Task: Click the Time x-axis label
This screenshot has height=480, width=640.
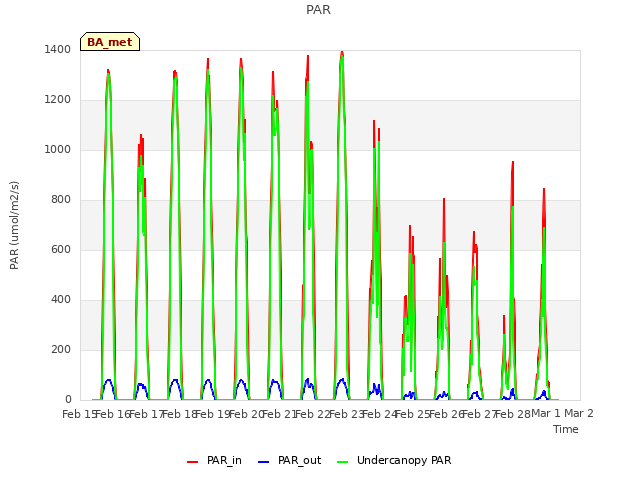Action: click(566, 429)
